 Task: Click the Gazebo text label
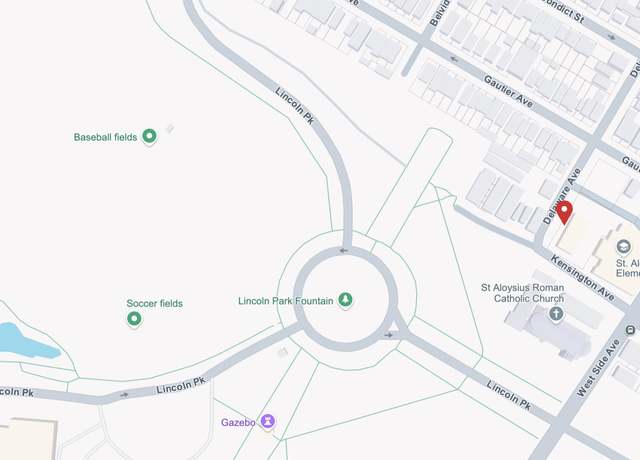coord(238,422)
